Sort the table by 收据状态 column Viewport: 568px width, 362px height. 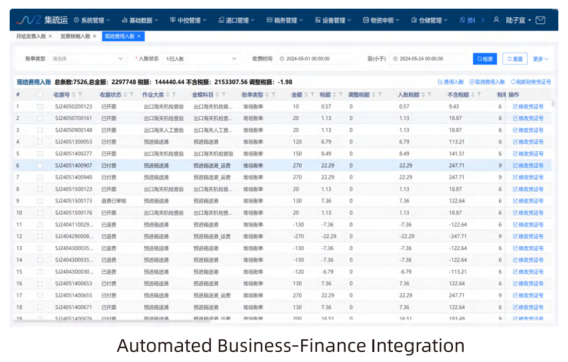coord(125,95)
